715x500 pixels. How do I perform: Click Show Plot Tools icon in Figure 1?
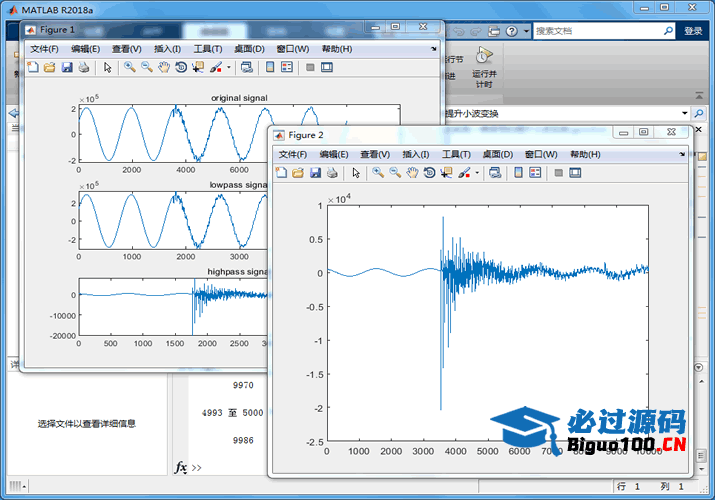(327, 67)
